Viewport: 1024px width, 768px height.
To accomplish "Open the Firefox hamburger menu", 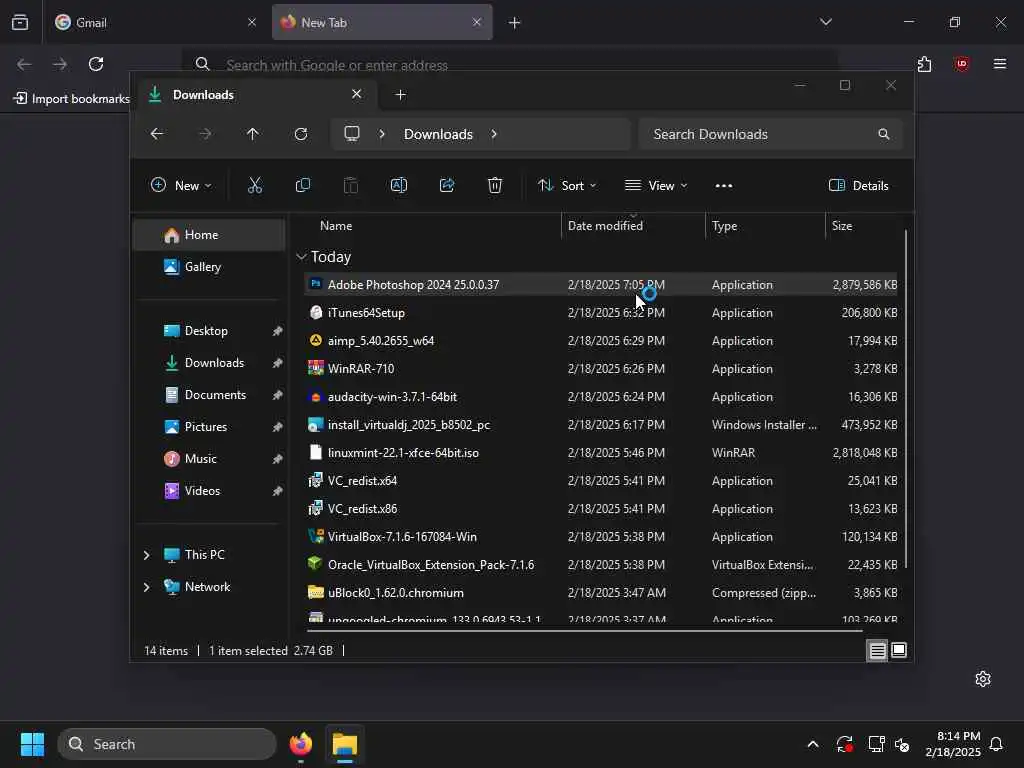I will 1000,64.
